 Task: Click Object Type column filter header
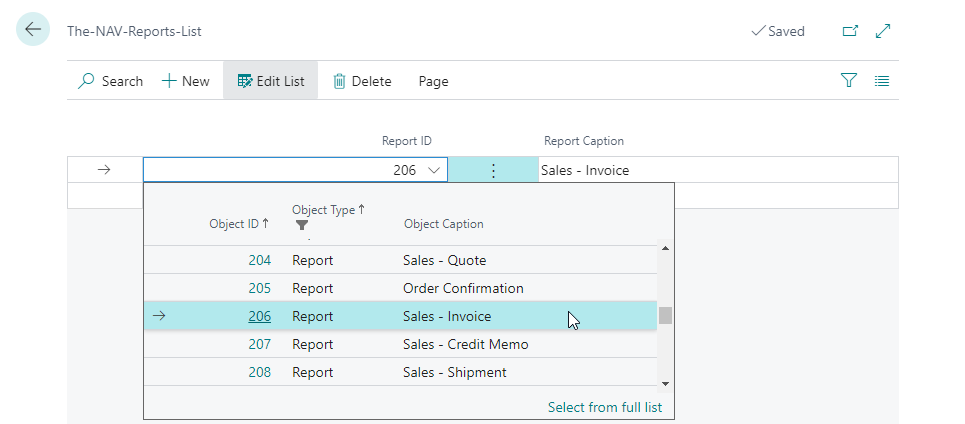pyautogui.click(x=328, y=211)
